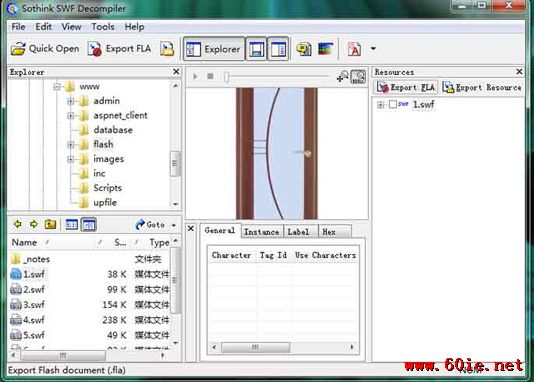Click the Export Resource icon beside Export FLA

(x=167, y=49)
